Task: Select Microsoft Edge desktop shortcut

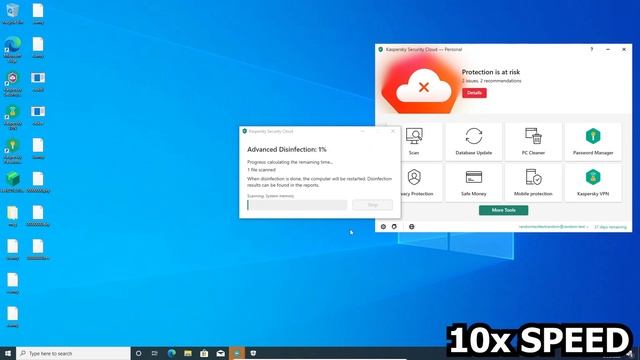Action: pos(13,49)
